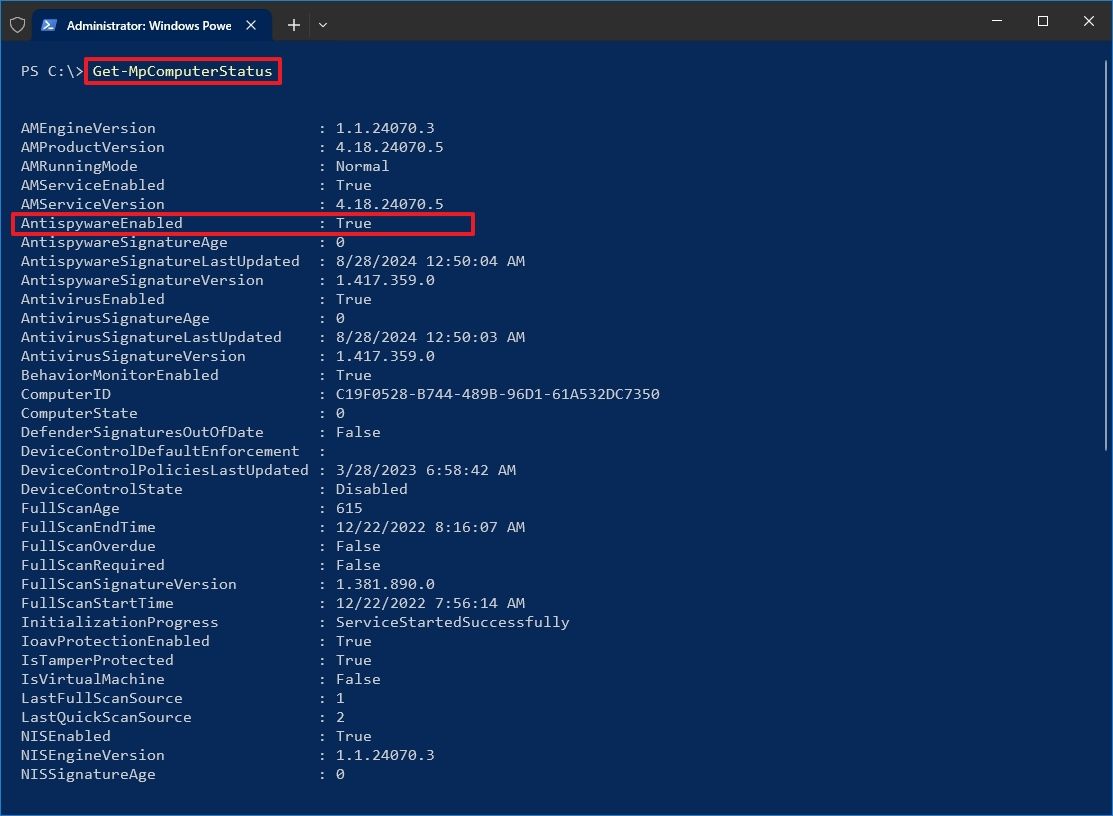Open the new tab dropdown chevron
Image resolution: width=1113 pixels, height=816 pixels.
click(x=322, y=24)
